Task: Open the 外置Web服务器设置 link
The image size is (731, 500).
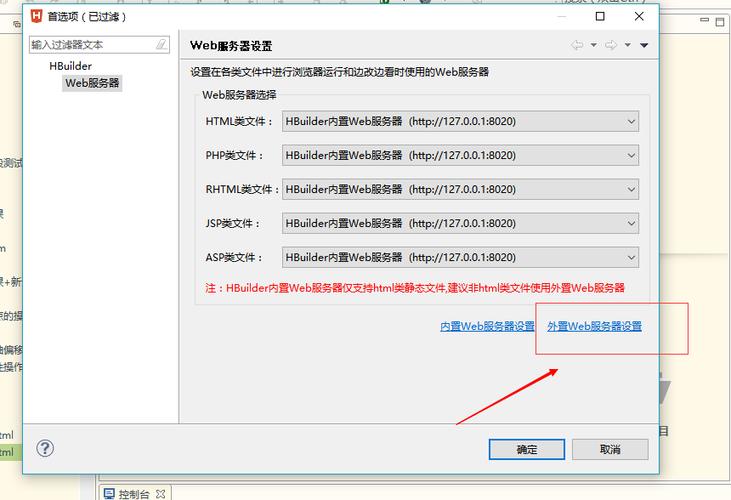Action: (594, 326)
